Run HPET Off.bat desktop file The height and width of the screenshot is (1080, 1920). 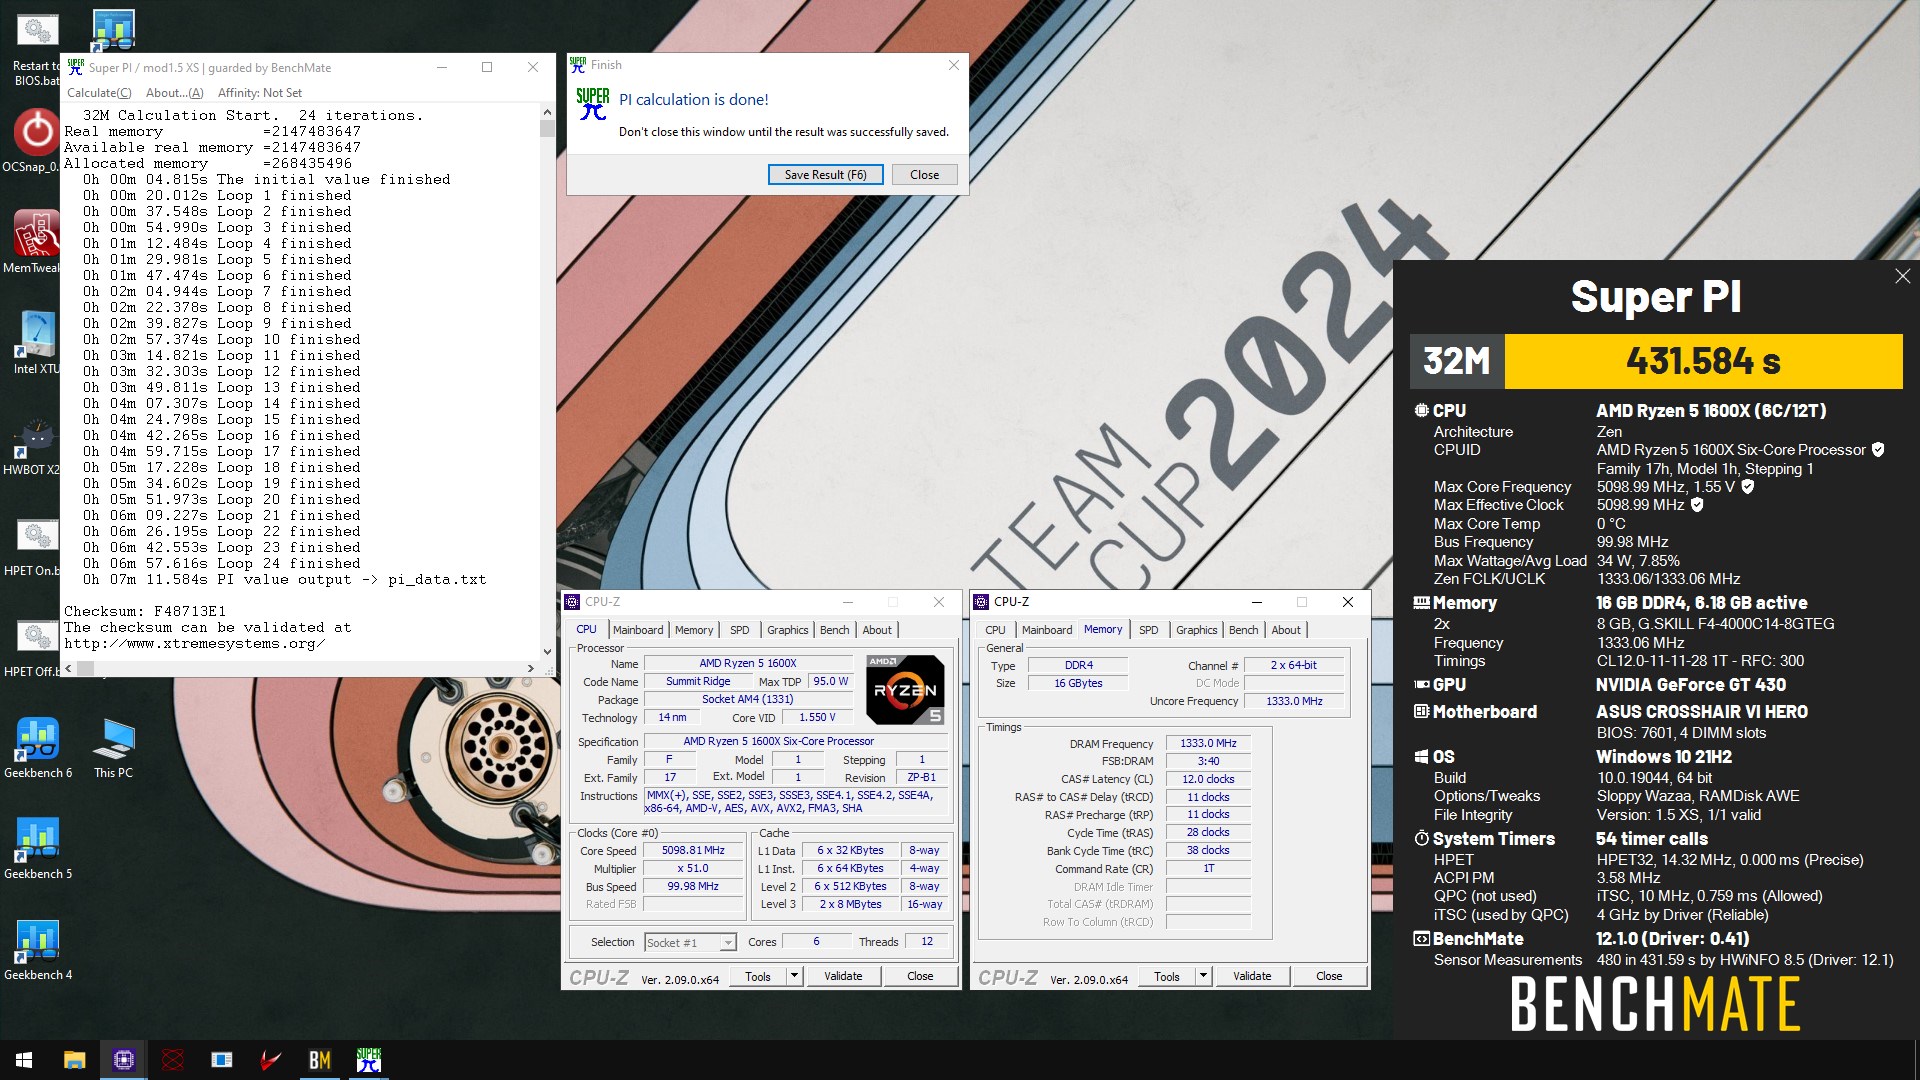pos(33,648)
